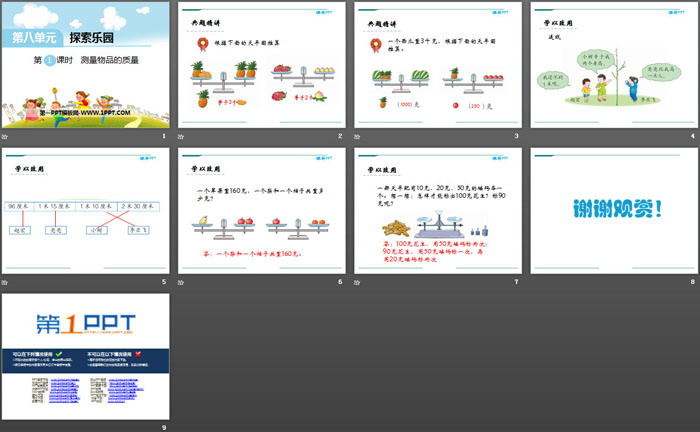700x432 pixels.
Task: Select slide 1 thumbnail titled 探索乐园
Action: (x=86, y=65)
